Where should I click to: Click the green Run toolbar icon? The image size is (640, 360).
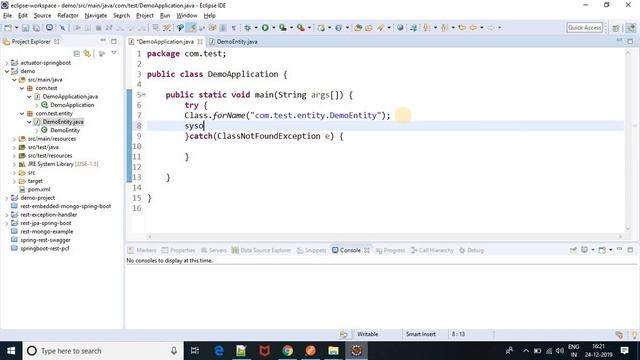coord(265,28)
